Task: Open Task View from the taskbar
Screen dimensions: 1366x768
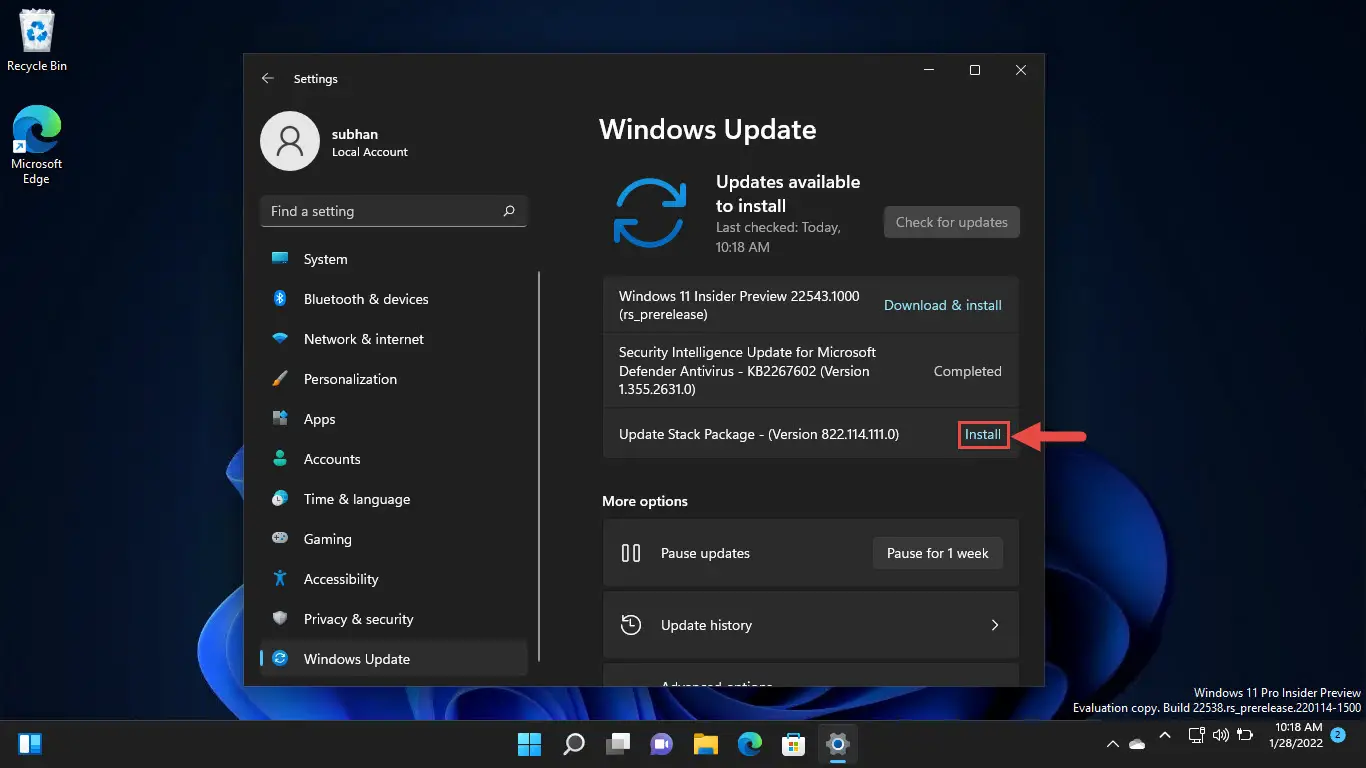Action: [618, 744]
